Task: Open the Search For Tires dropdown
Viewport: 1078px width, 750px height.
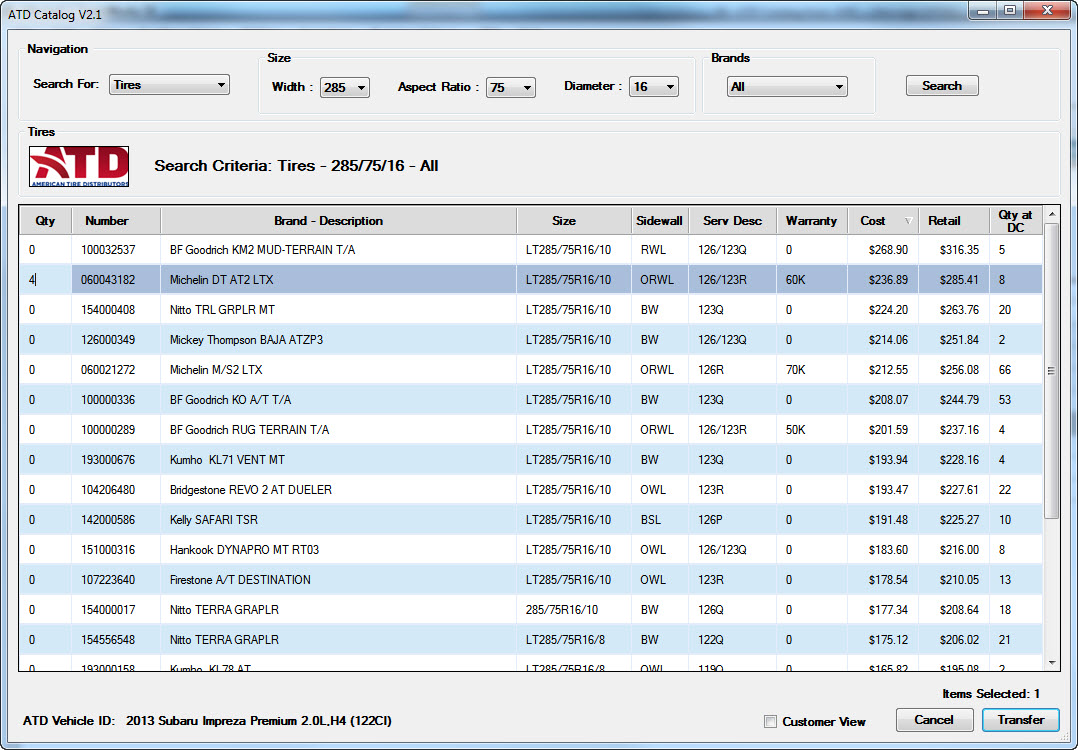Action: [169, 85]
